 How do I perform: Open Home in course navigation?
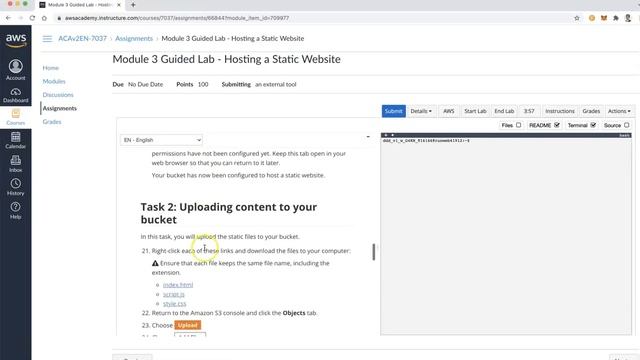(51, 68)
